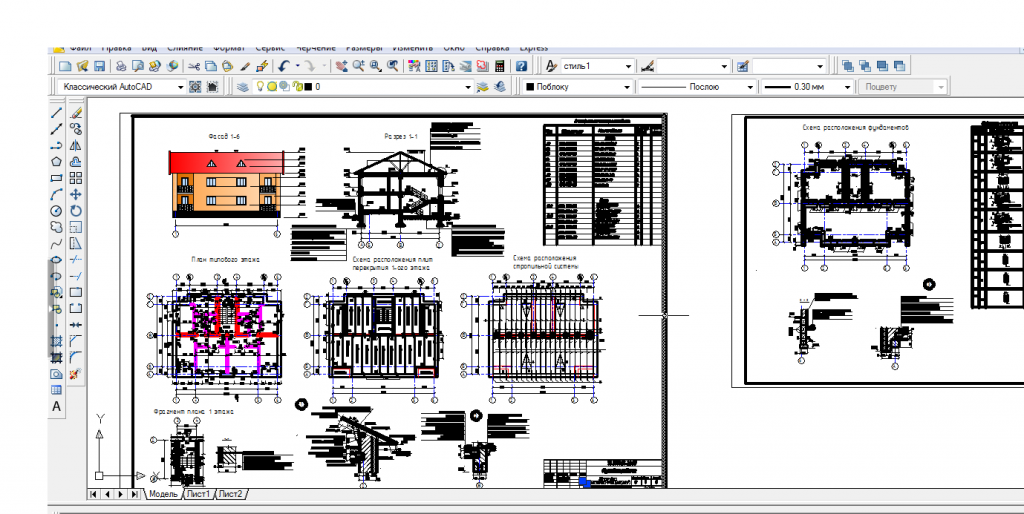The image size is (1024, 514).
Task: Open the Properties palette icon
Action: pos(414,66)
